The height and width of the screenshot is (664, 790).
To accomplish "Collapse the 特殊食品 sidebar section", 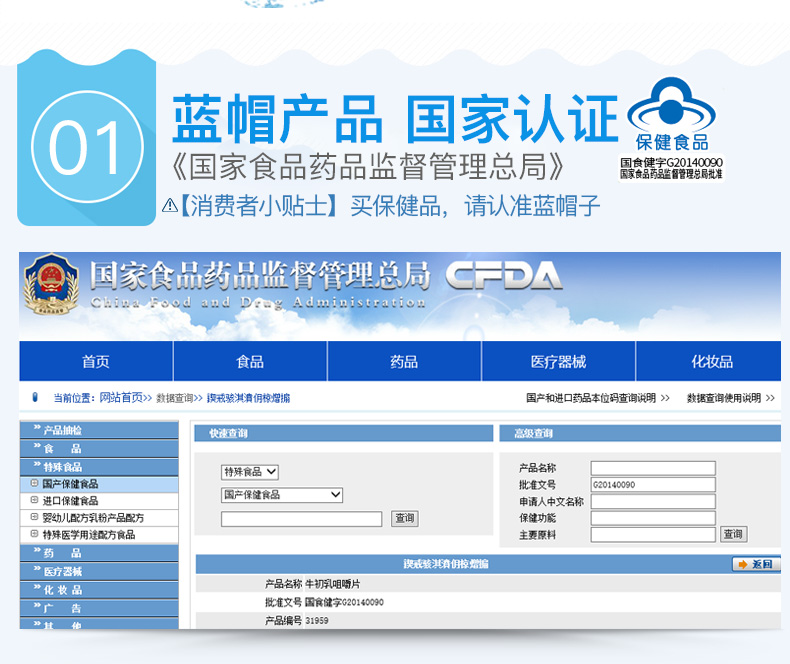I will click(99, 467).
